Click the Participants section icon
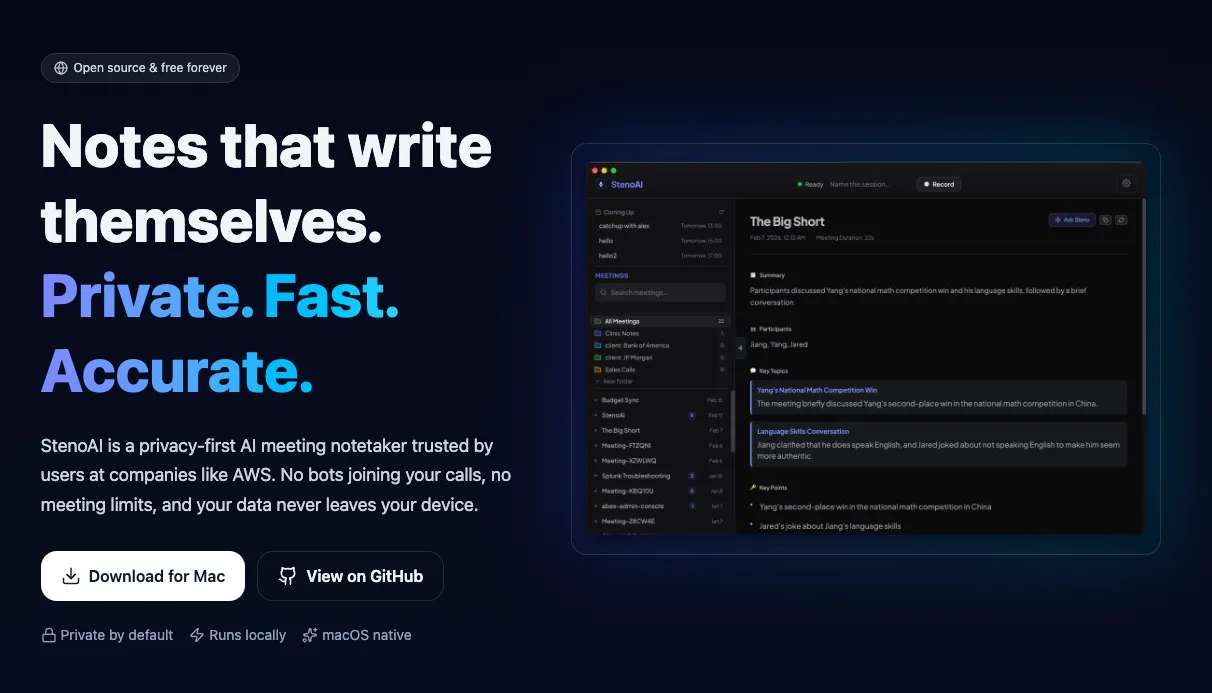This screenshot has height=693, width=1212. coord(753,329)
